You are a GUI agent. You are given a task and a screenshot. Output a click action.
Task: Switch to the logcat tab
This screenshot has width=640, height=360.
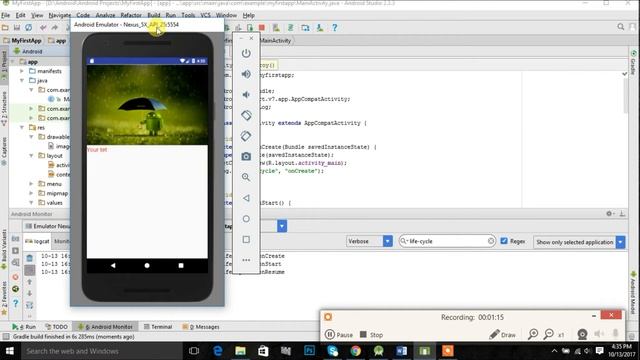[37, 241]
